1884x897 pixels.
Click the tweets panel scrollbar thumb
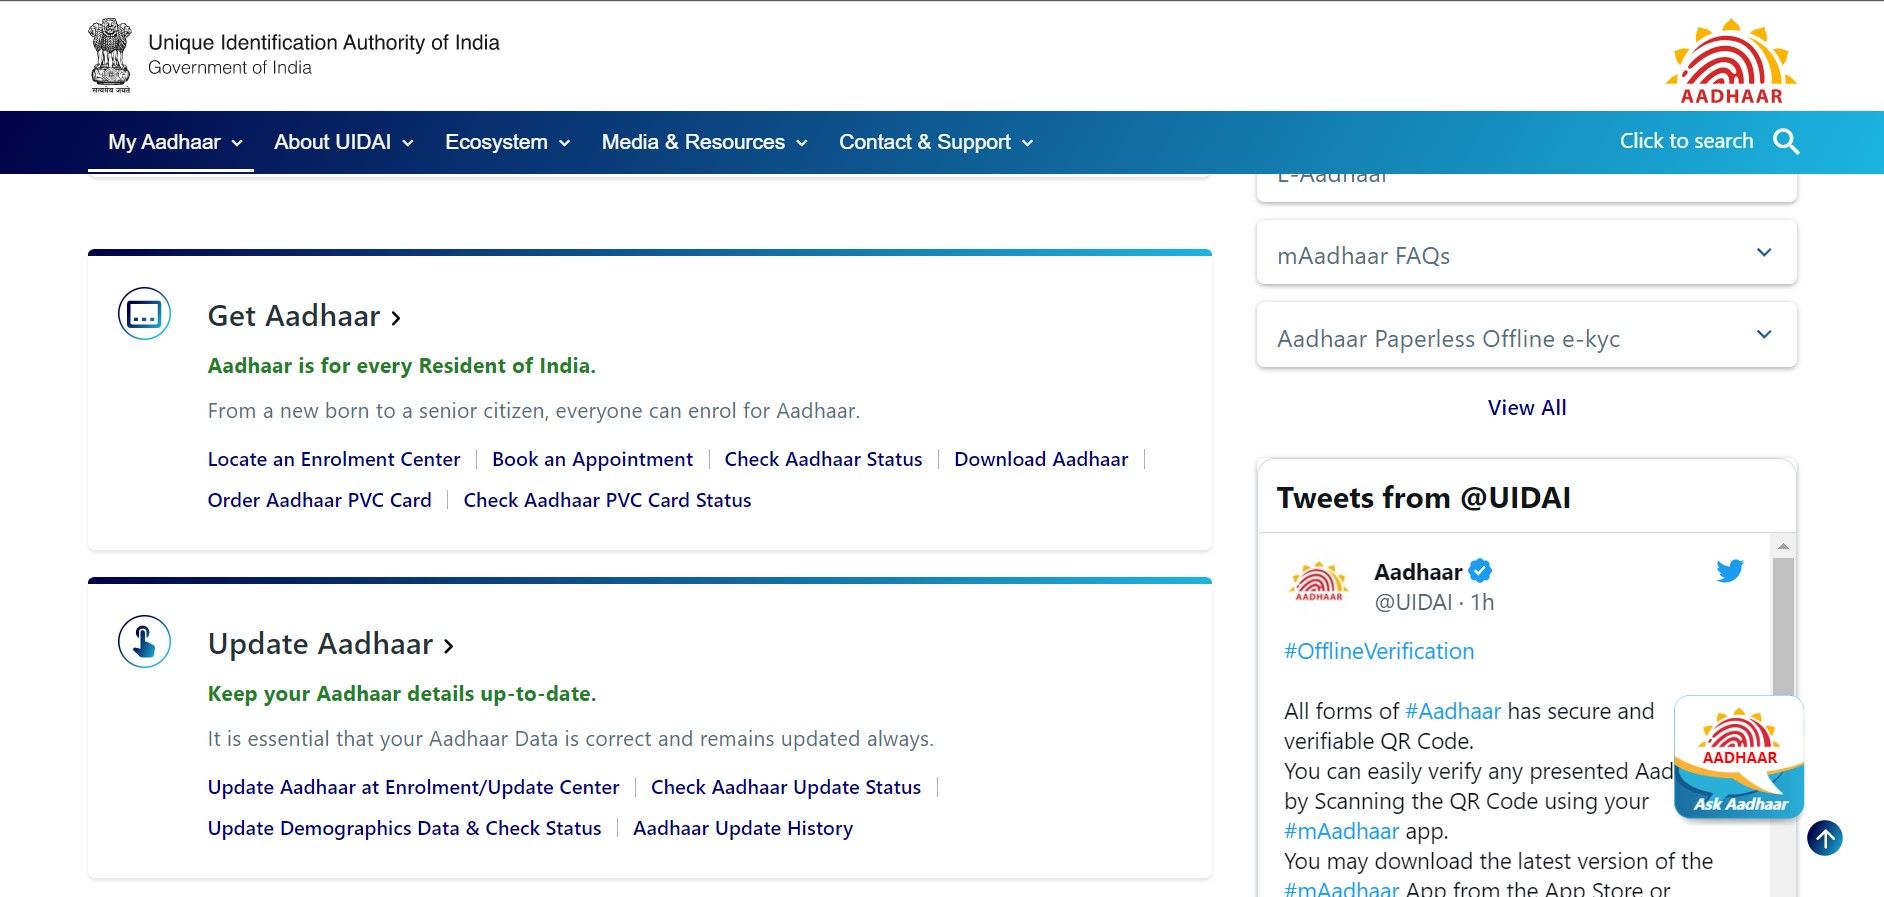click(x=1783, y=625)
